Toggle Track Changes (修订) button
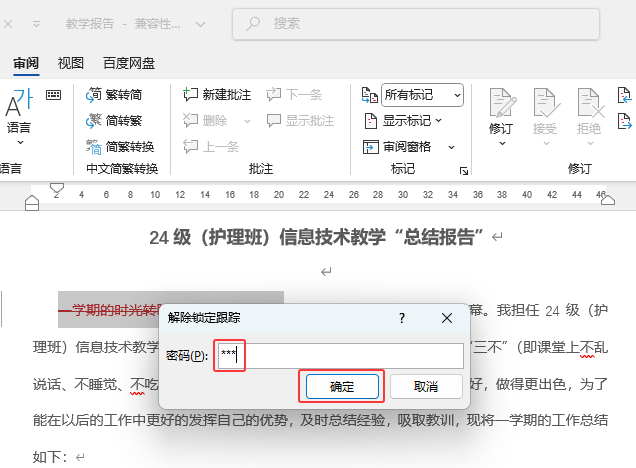This screenshot has height=468, width=636. coord(501,110)
